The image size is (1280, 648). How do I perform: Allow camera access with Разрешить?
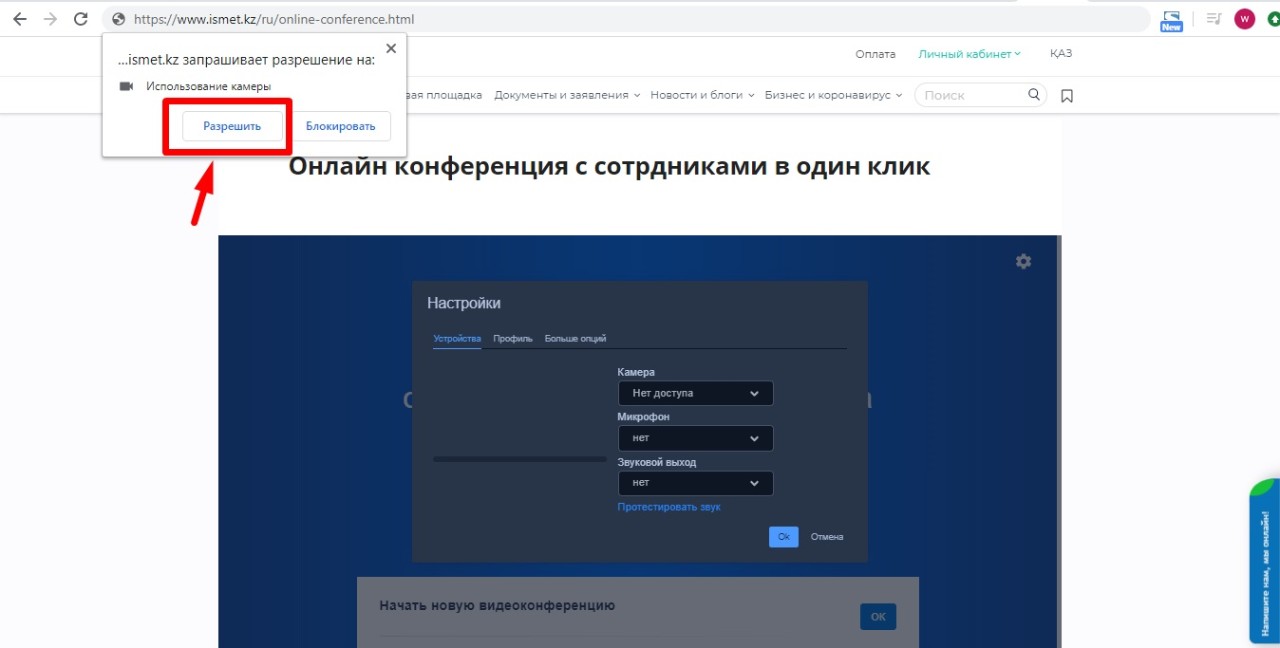[x=232, y=126]
